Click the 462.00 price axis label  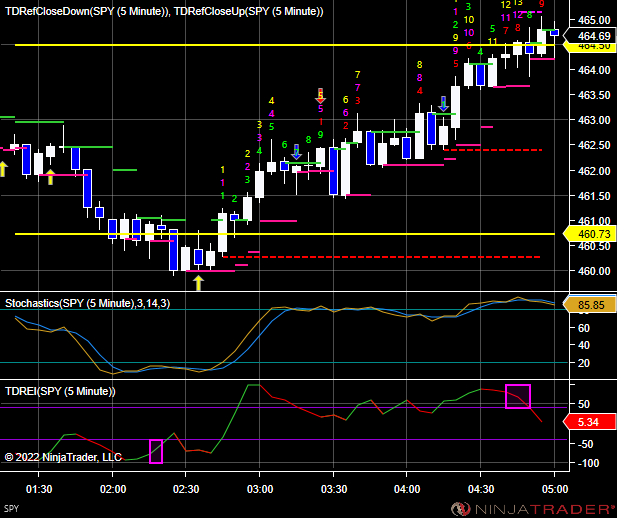tap(594, 171)
